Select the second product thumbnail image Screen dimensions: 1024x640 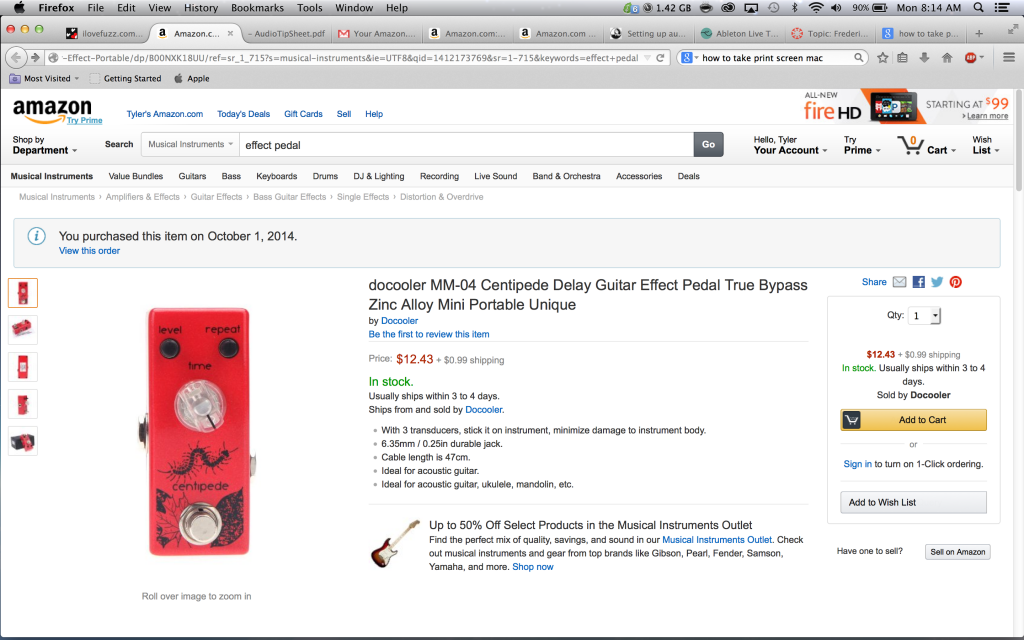pyautogui.click(x=23, y=329)
